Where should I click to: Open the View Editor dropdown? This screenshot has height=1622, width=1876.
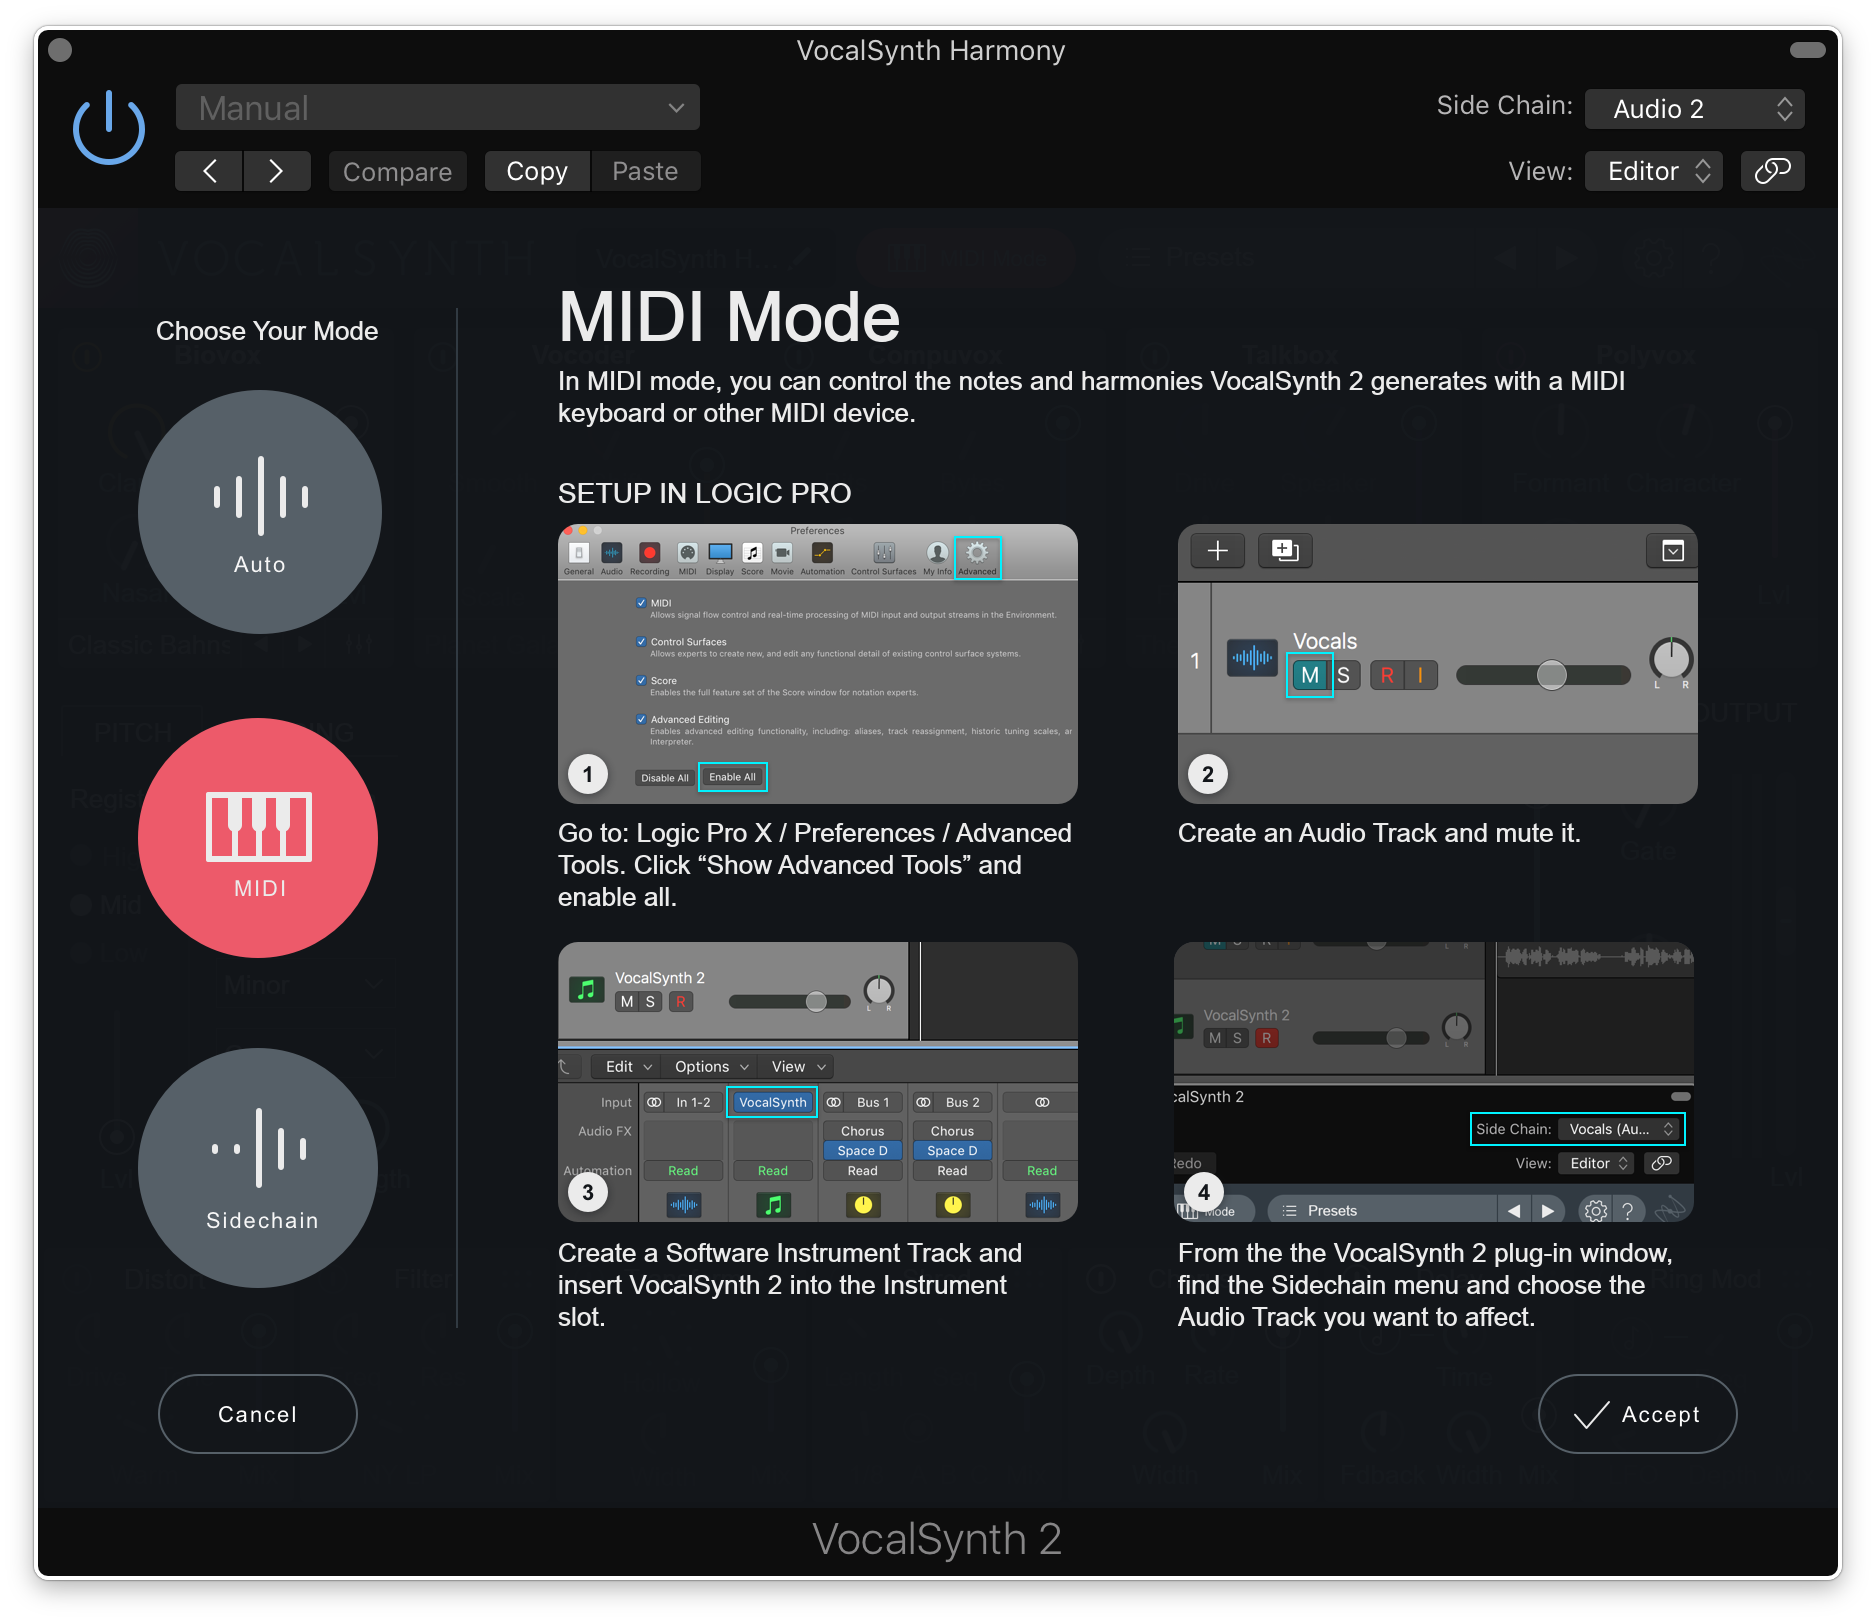pos(1654,171)
